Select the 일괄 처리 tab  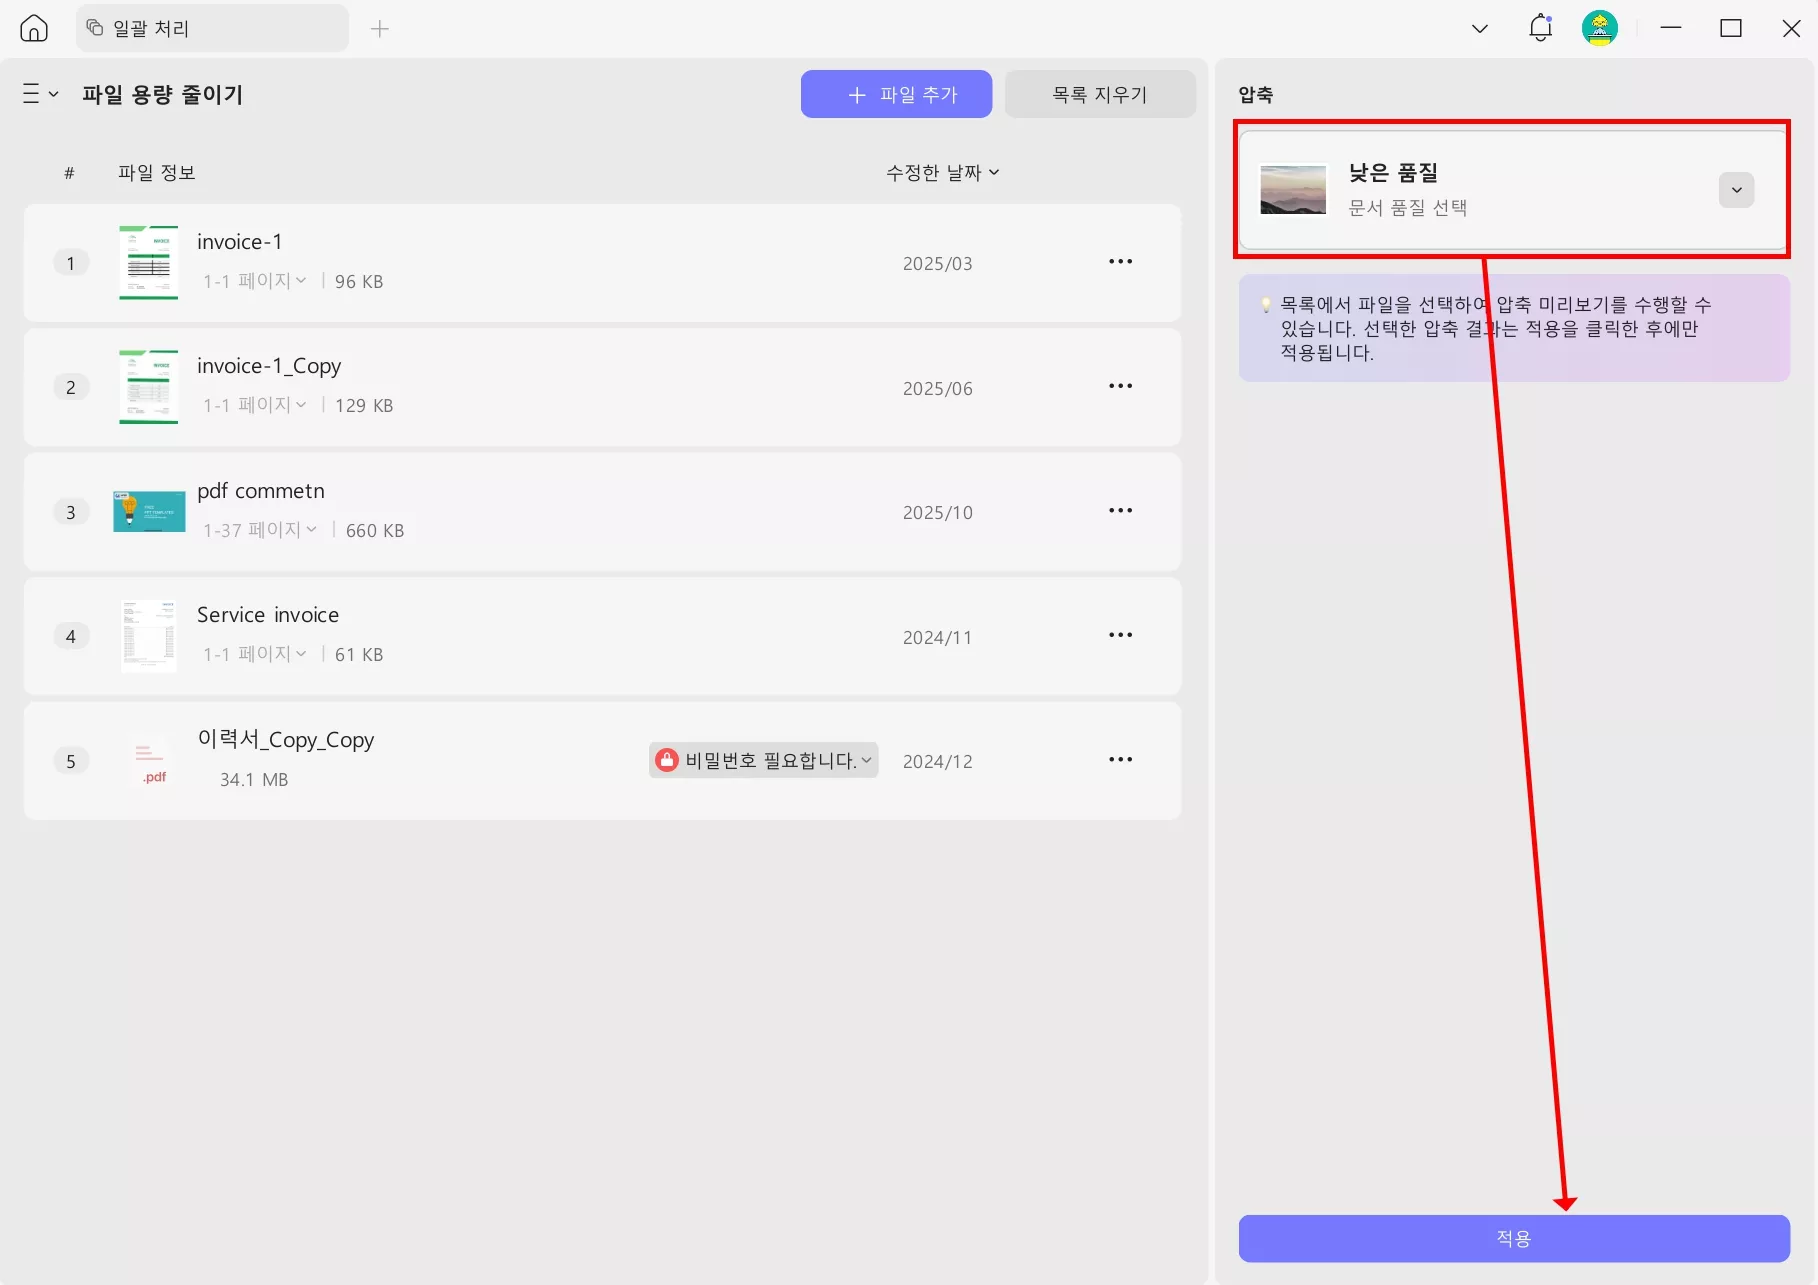pyautogui.click(x=212, y=28)
